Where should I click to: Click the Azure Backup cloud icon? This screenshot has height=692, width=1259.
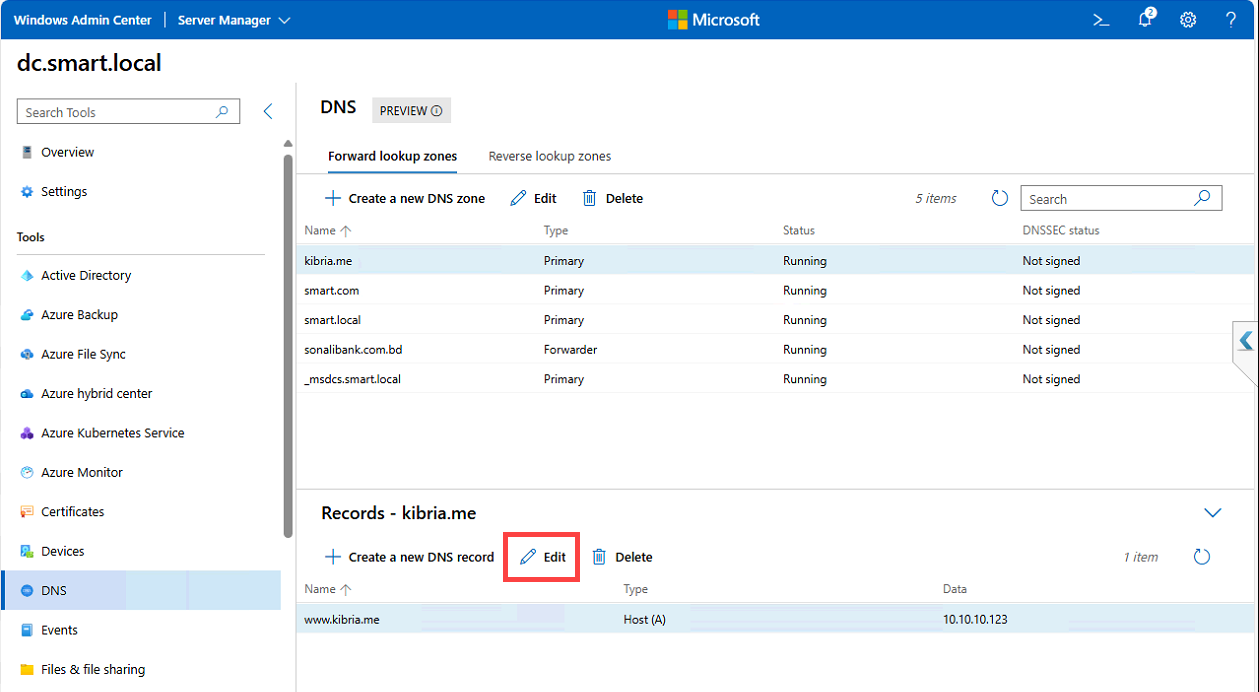pos(27,314)
